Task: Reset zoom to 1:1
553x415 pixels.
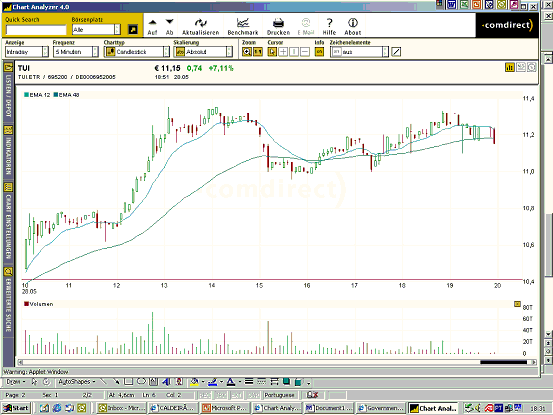Action: [x=258, y=52]
